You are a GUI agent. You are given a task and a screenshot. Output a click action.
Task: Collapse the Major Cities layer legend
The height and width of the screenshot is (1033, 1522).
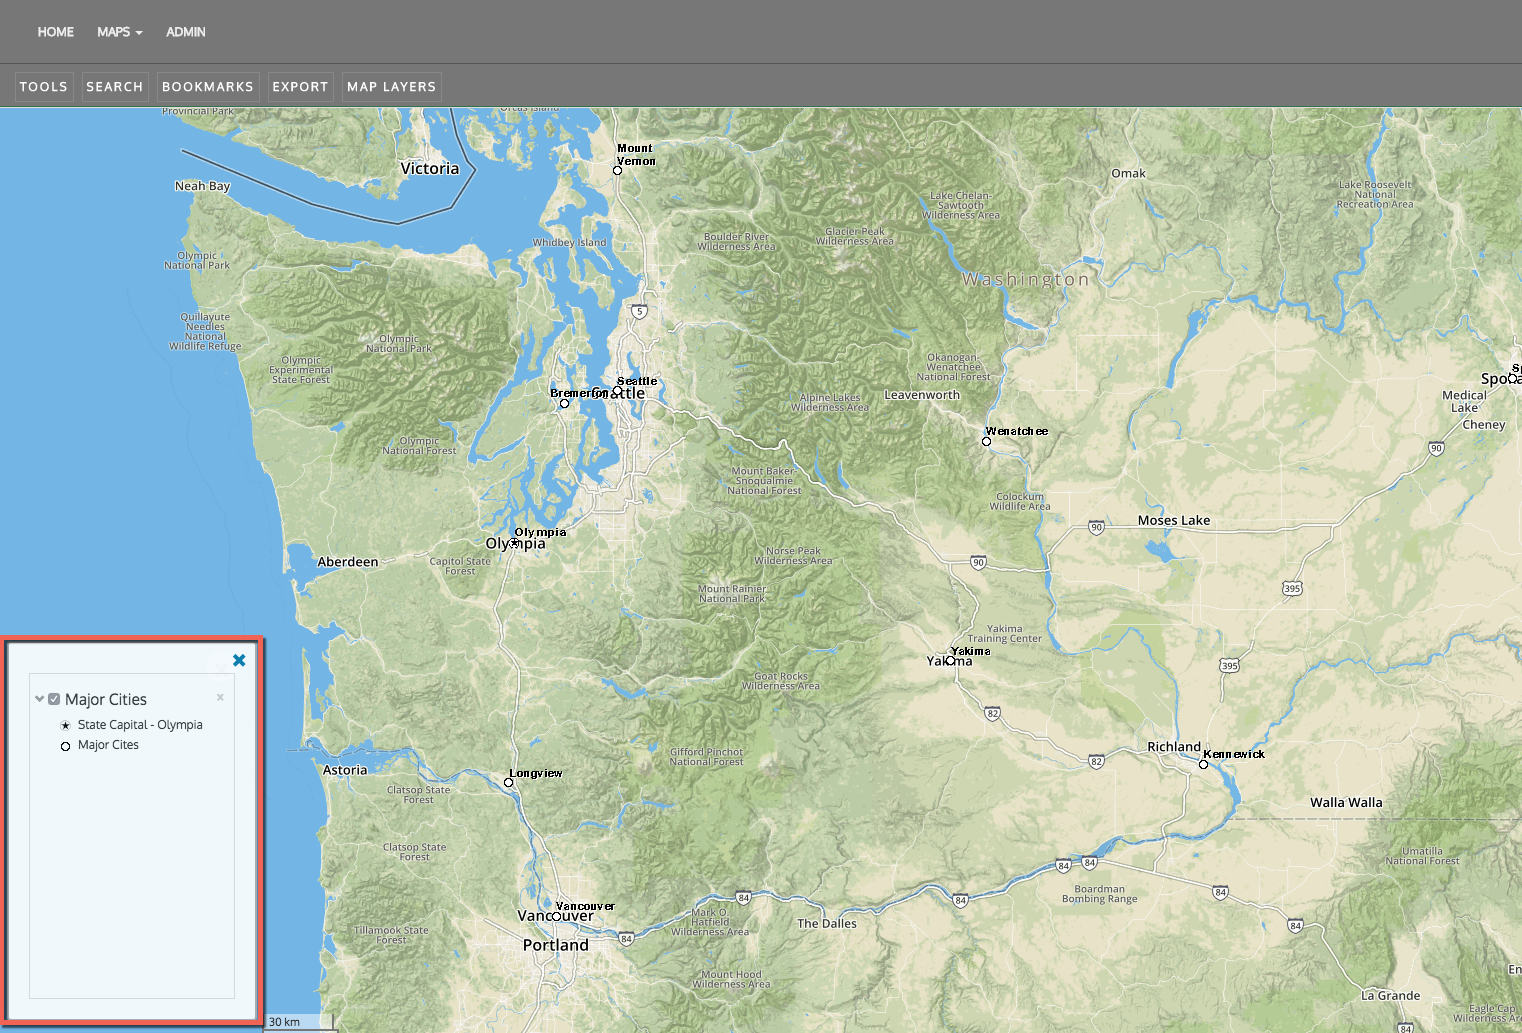click(x=39, y=699)
